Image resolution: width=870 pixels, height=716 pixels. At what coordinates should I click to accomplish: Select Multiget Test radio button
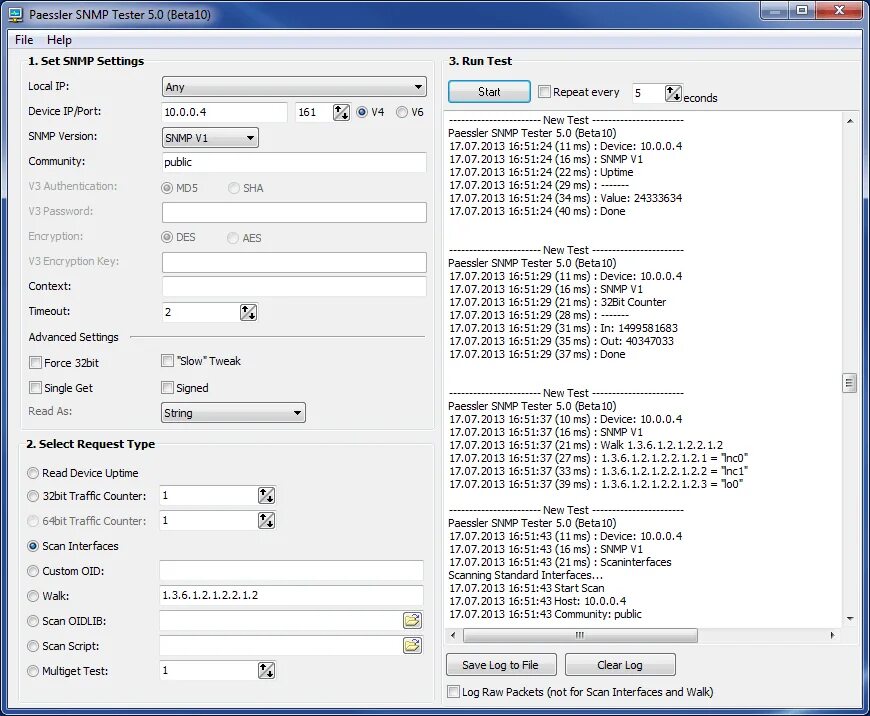[x=33, y=671]
